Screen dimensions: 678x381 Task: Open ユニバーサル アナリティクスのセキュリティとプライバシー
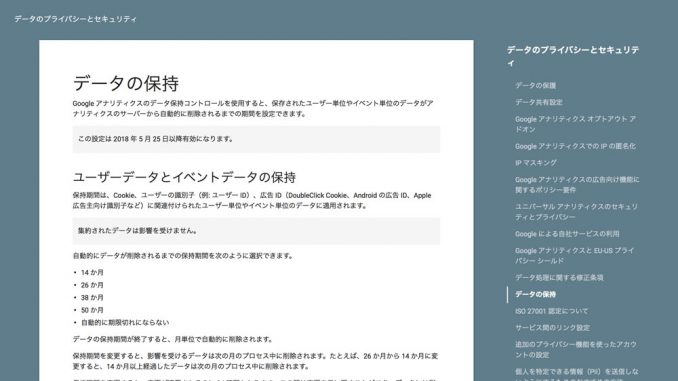[576, 212]
